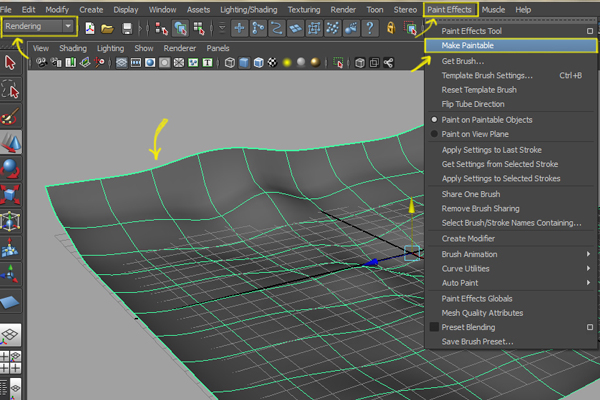Image resolution: width=600 pixels, height=400 pixels.
Task: Choose Template Brush Settings...
Action: click(512, 75)
